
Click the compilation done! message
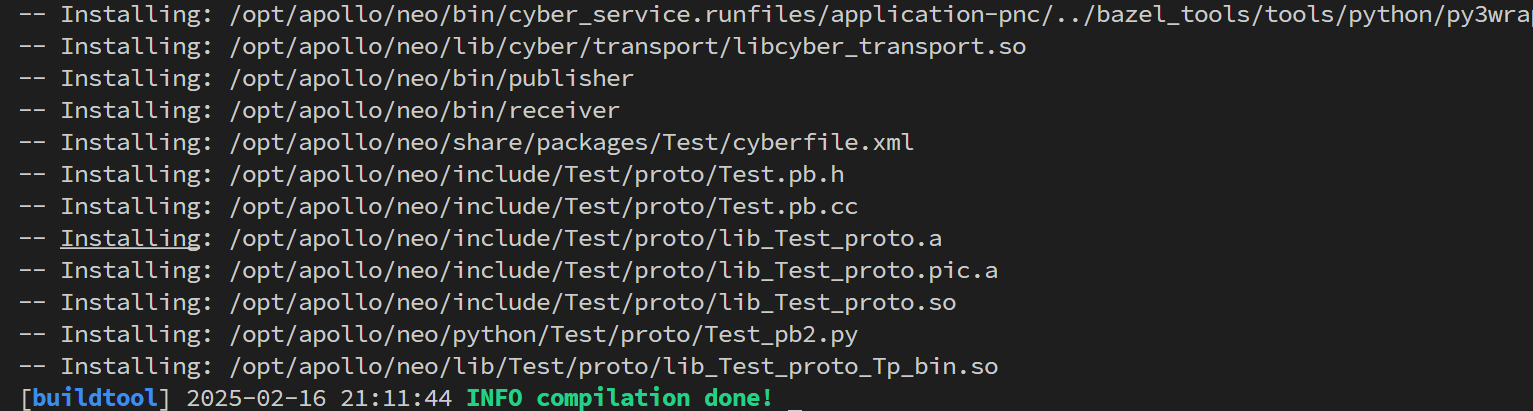[x=655, y=398]
